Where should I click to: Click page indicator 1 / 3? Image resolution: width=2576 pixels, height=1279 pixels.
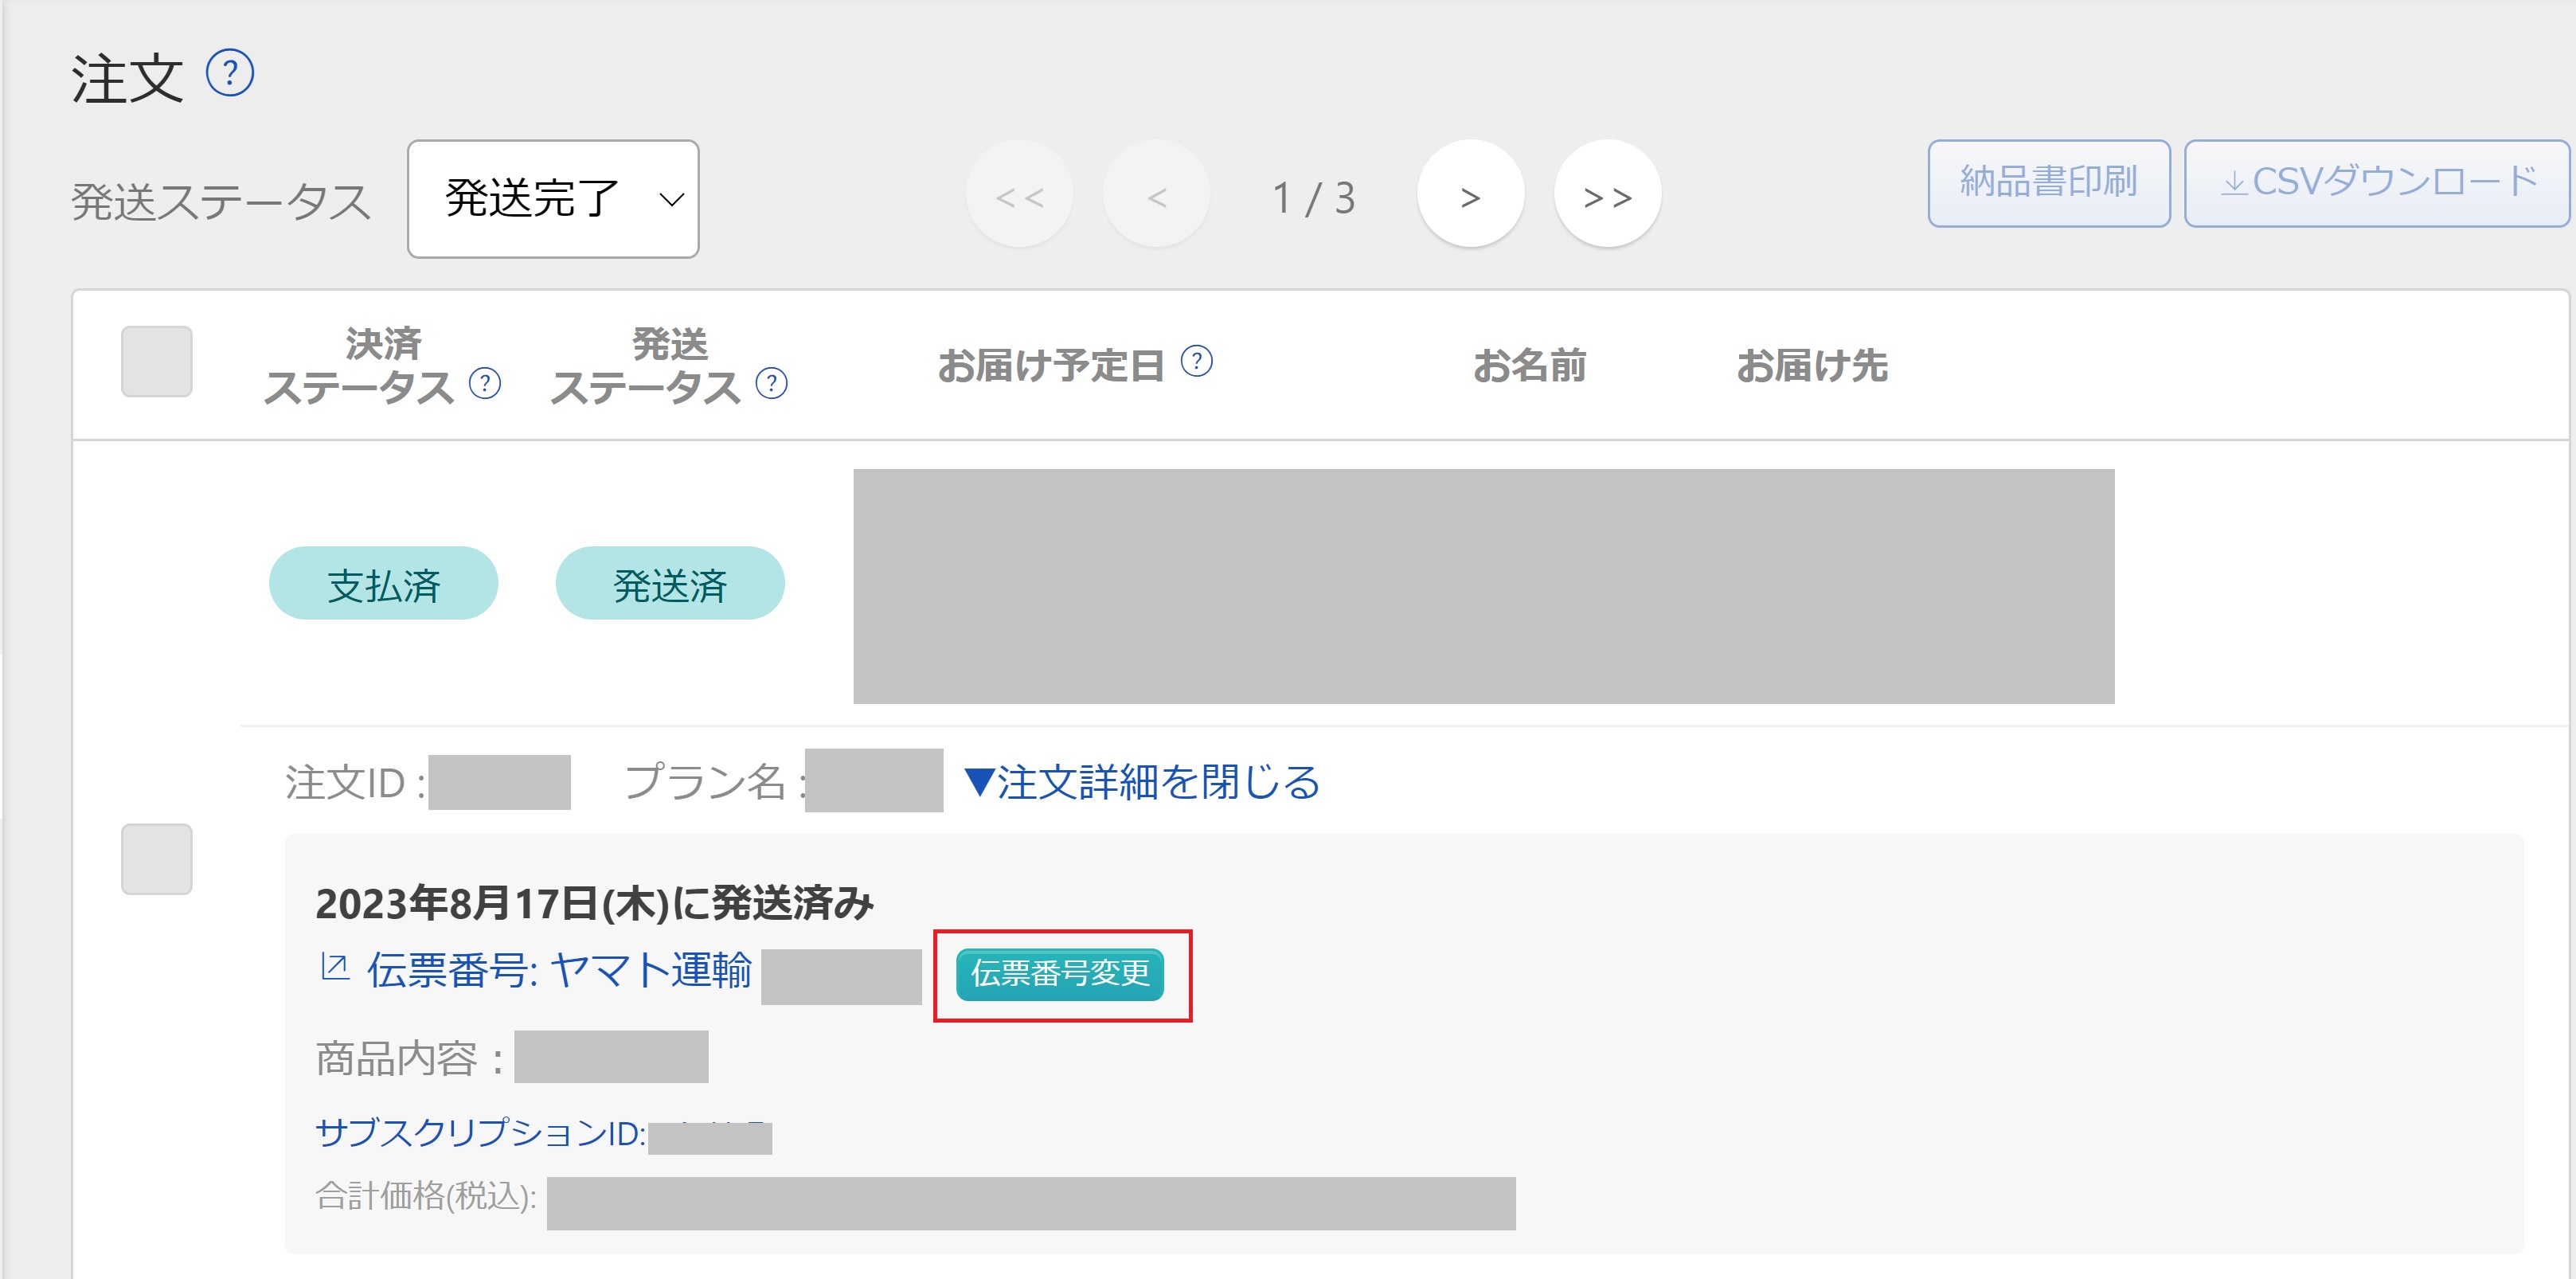tap(1314, 198)
